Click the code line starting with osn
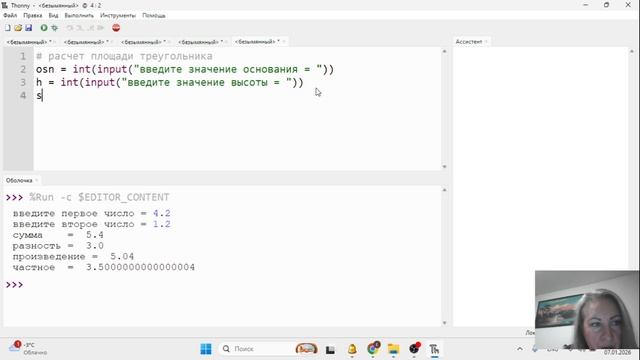Screen dimensions: 640x360 (185, 69)
